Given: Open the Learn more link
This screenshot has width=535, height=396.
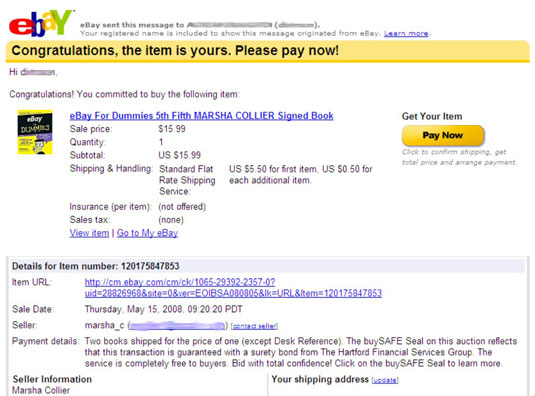Looking at the screenshot, I should (x=406, y=33).
